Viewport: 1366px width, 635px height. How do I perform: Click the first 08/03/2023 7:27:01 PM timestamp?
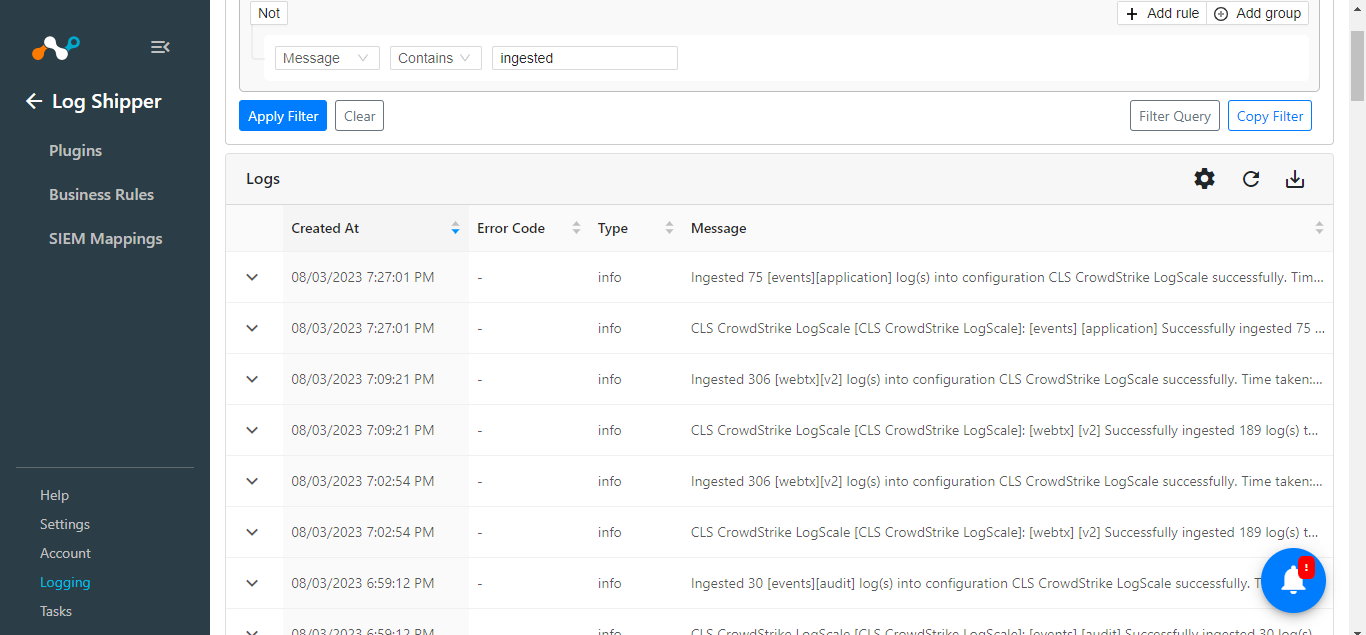[363, 277]
